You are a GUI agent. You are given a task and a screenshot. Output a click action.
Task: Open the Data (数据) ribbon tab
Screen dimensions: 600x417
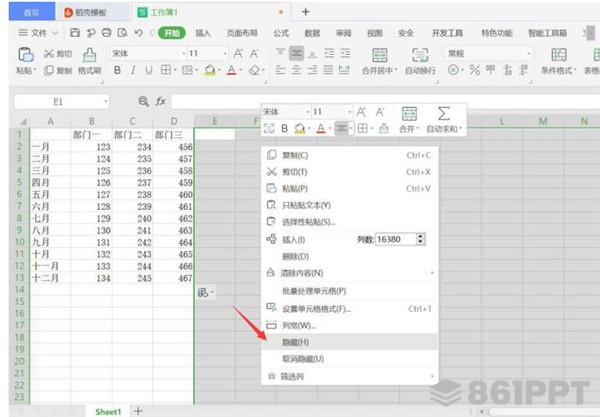click(312, 33)
